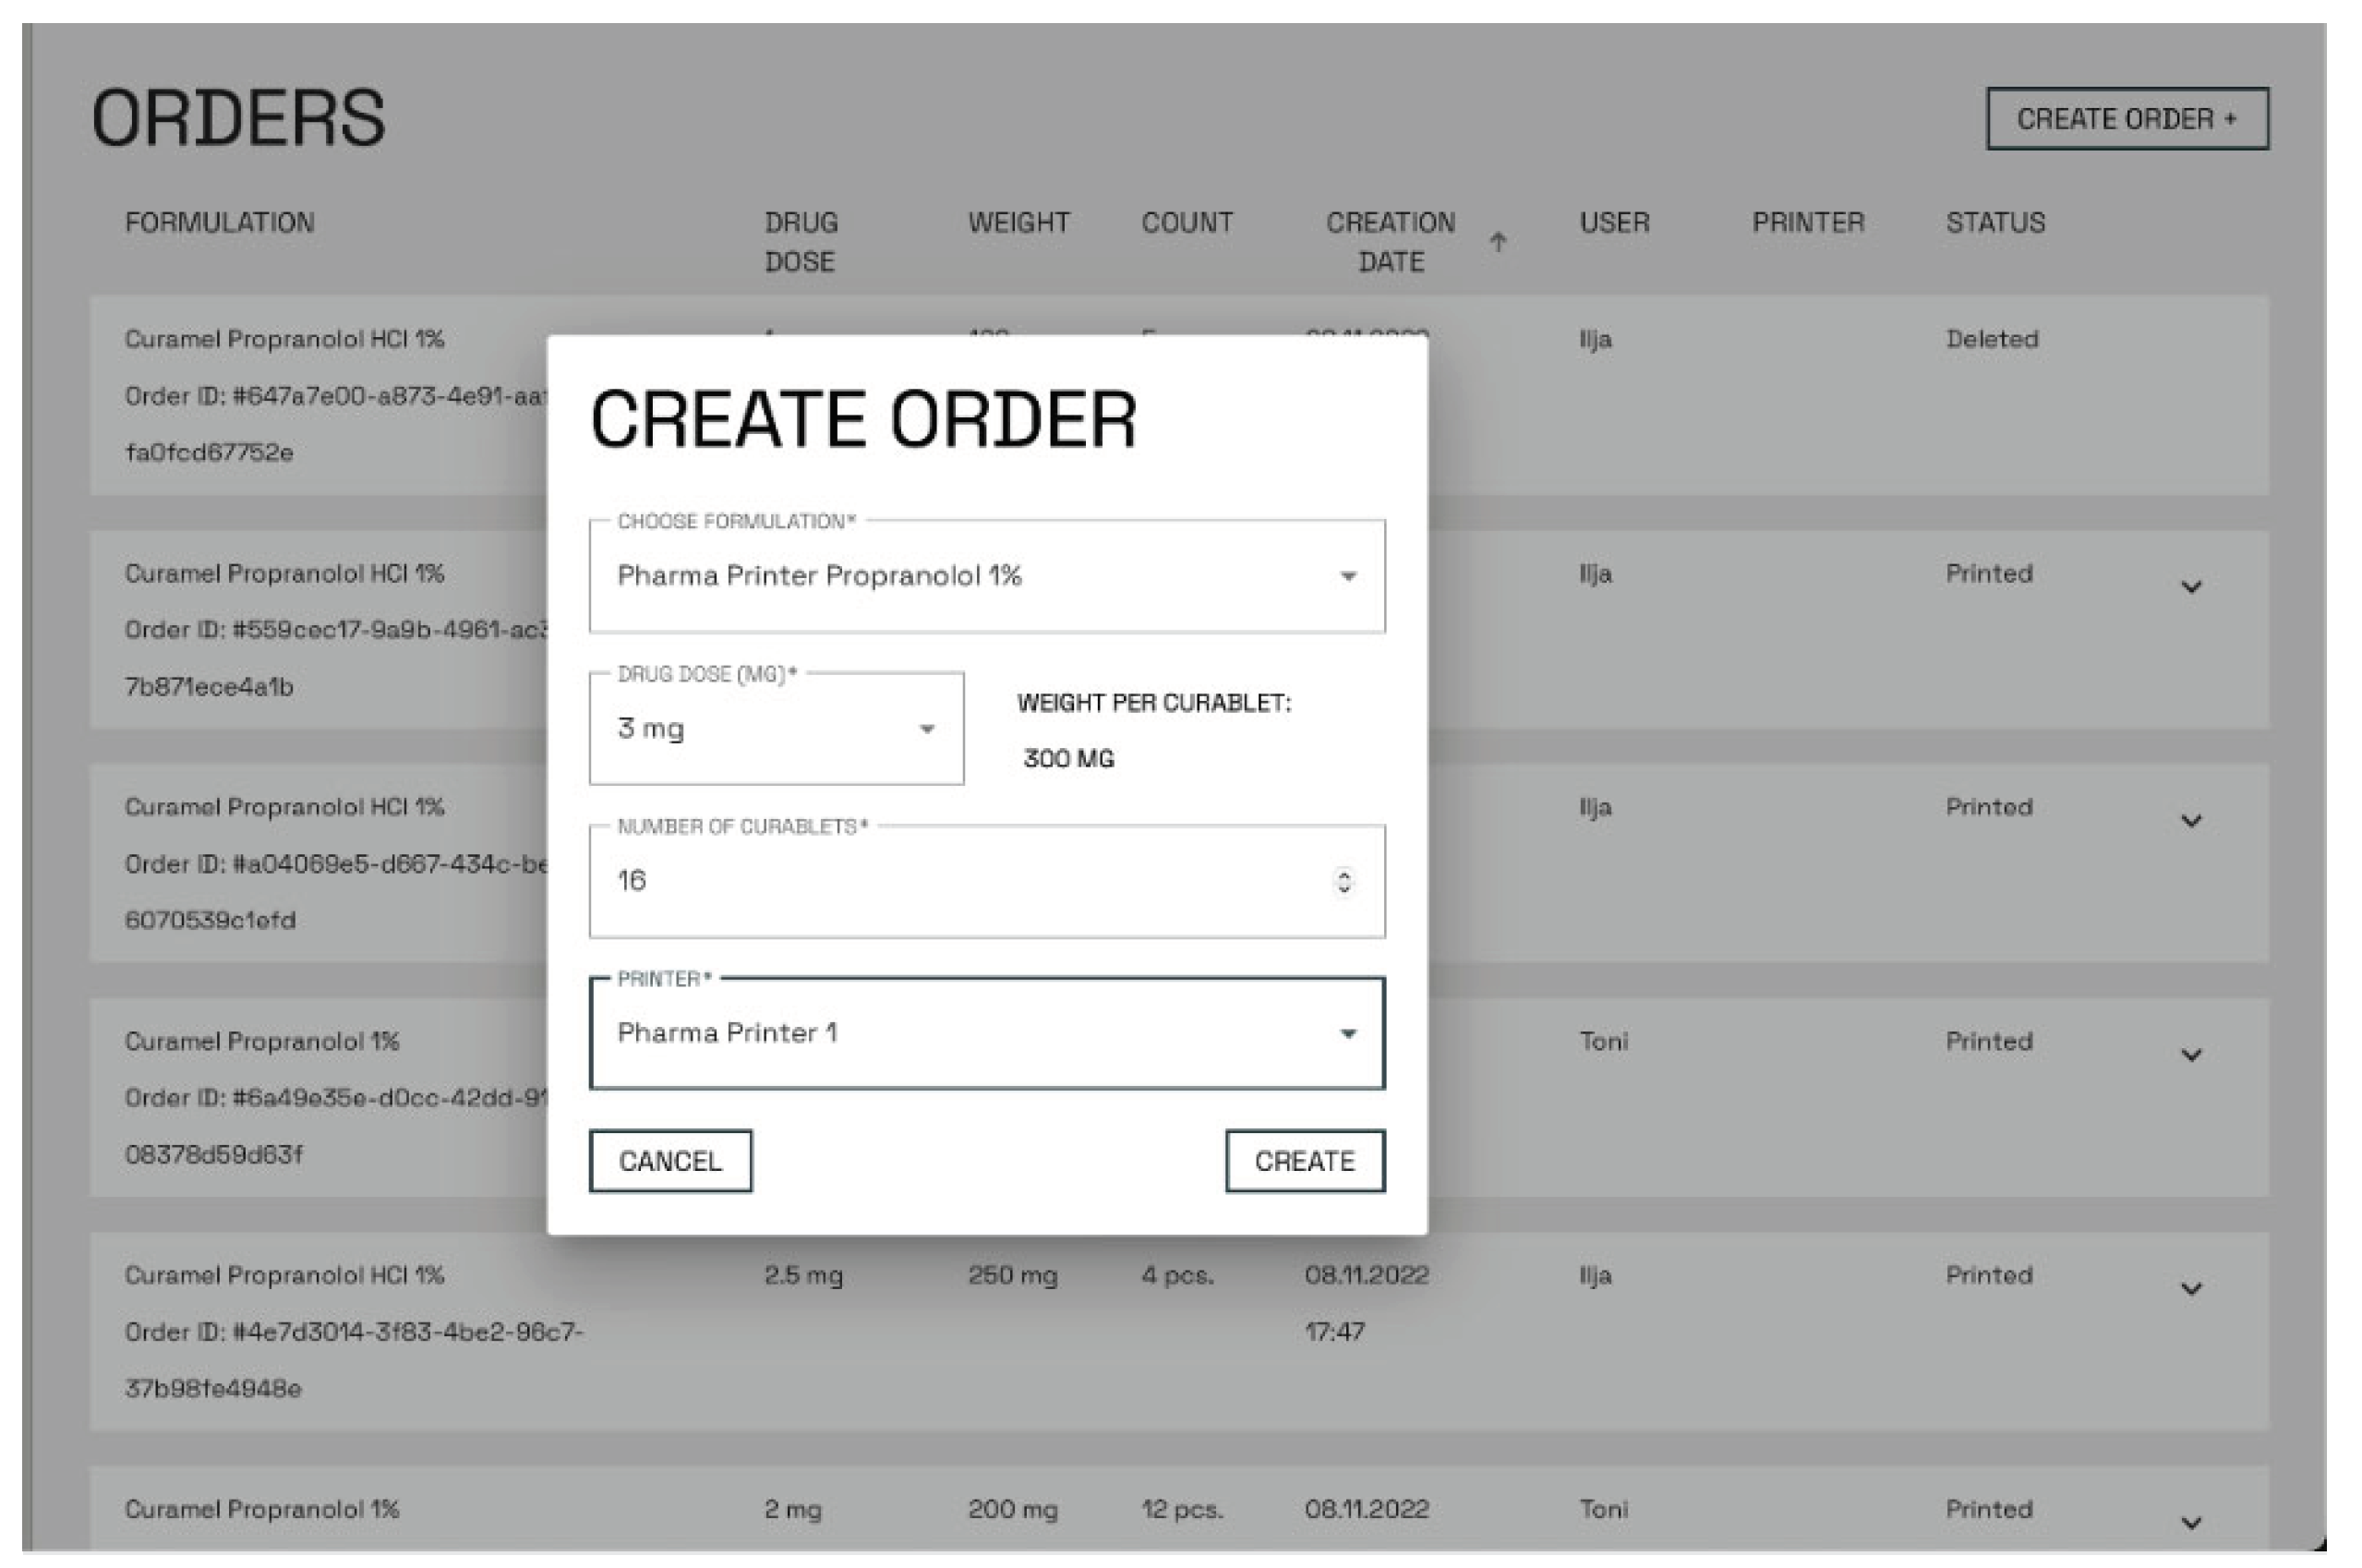2362x1568 pixels.
Task: Click the User column header
Action: pos(1614,222)
